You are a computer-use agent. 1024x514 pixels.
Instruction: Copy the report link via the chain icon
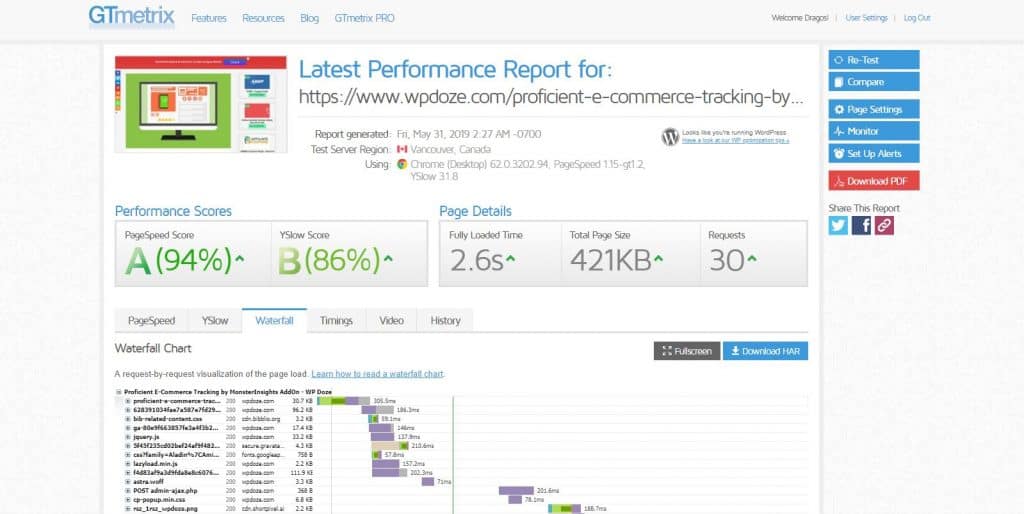pos(884,225)
